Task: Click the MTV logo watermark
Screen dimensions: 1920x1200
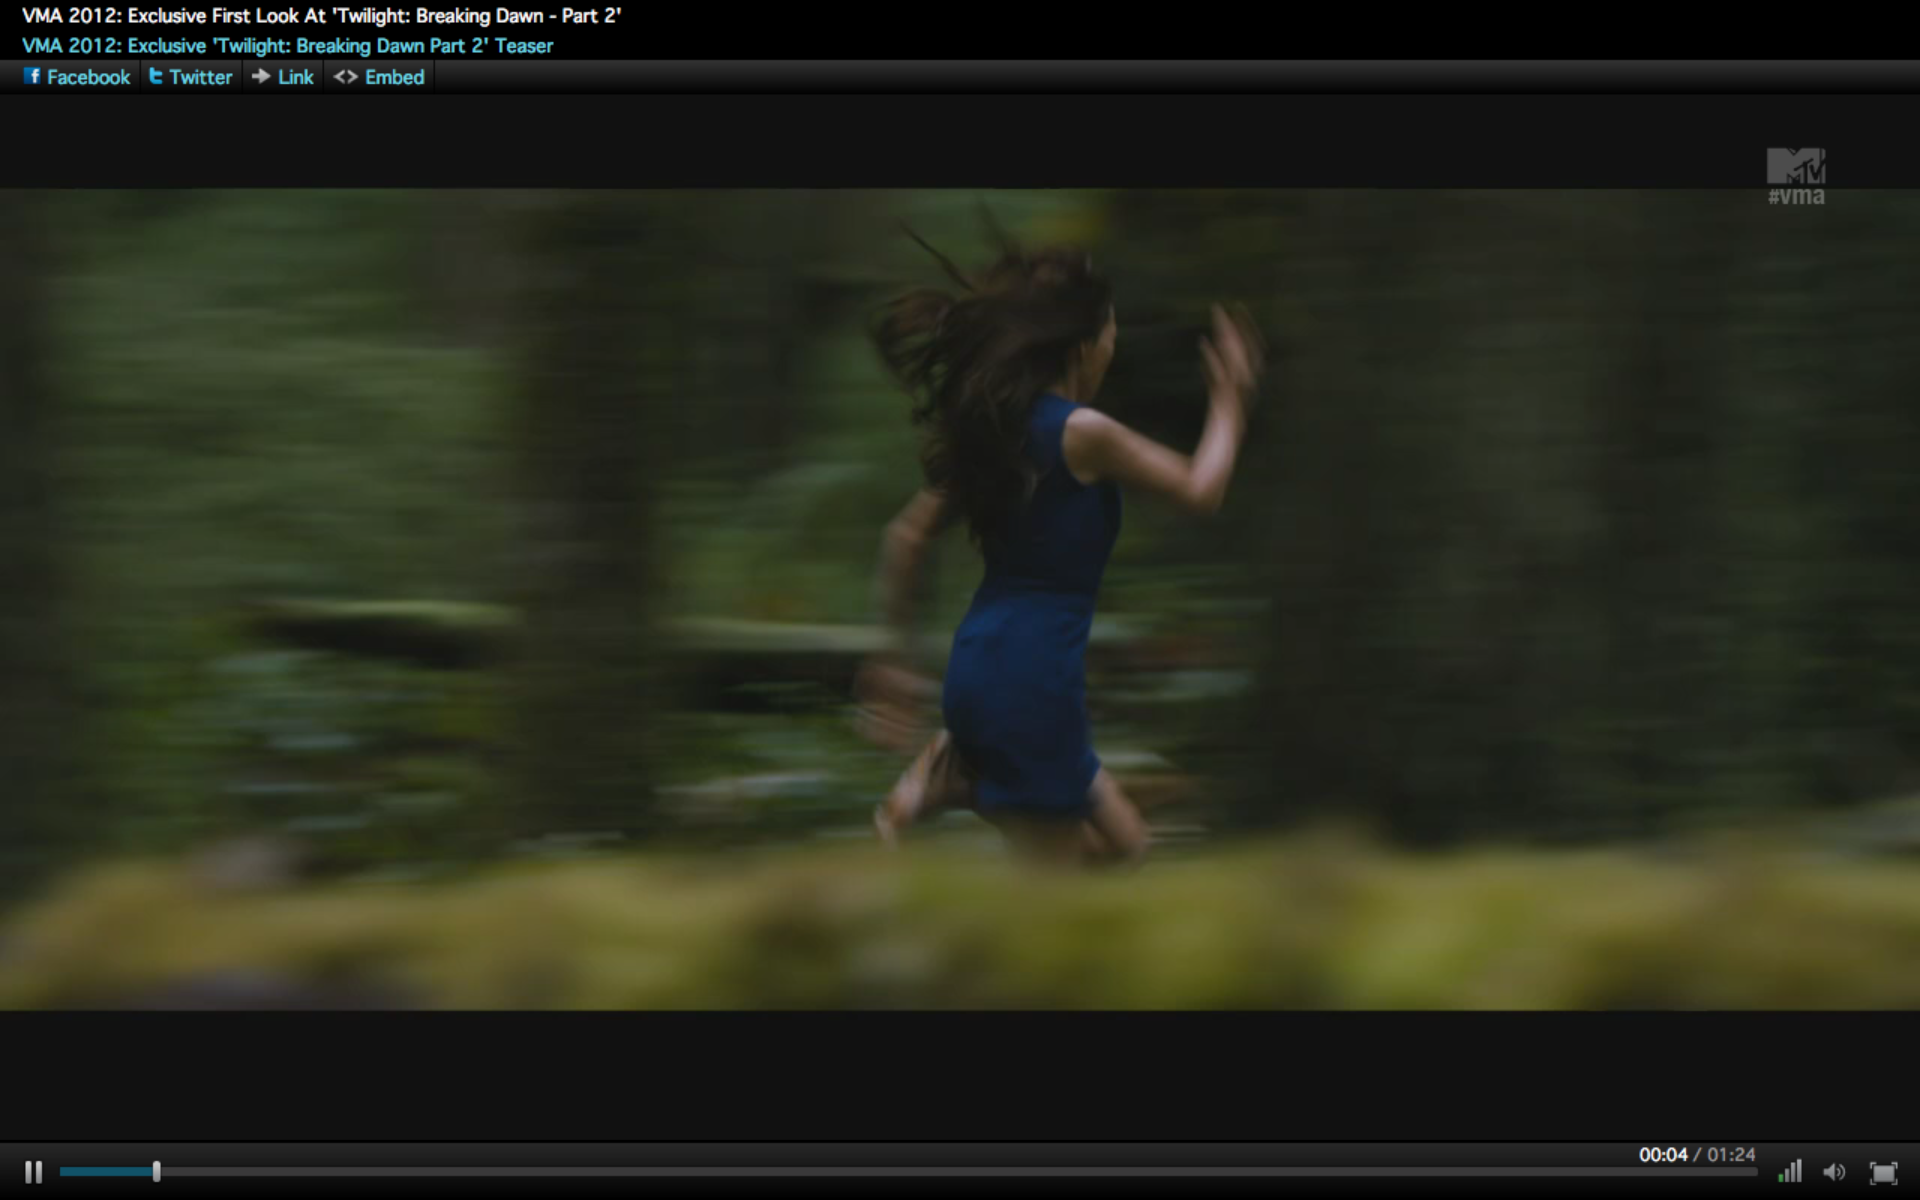Action: point(1795,165)
